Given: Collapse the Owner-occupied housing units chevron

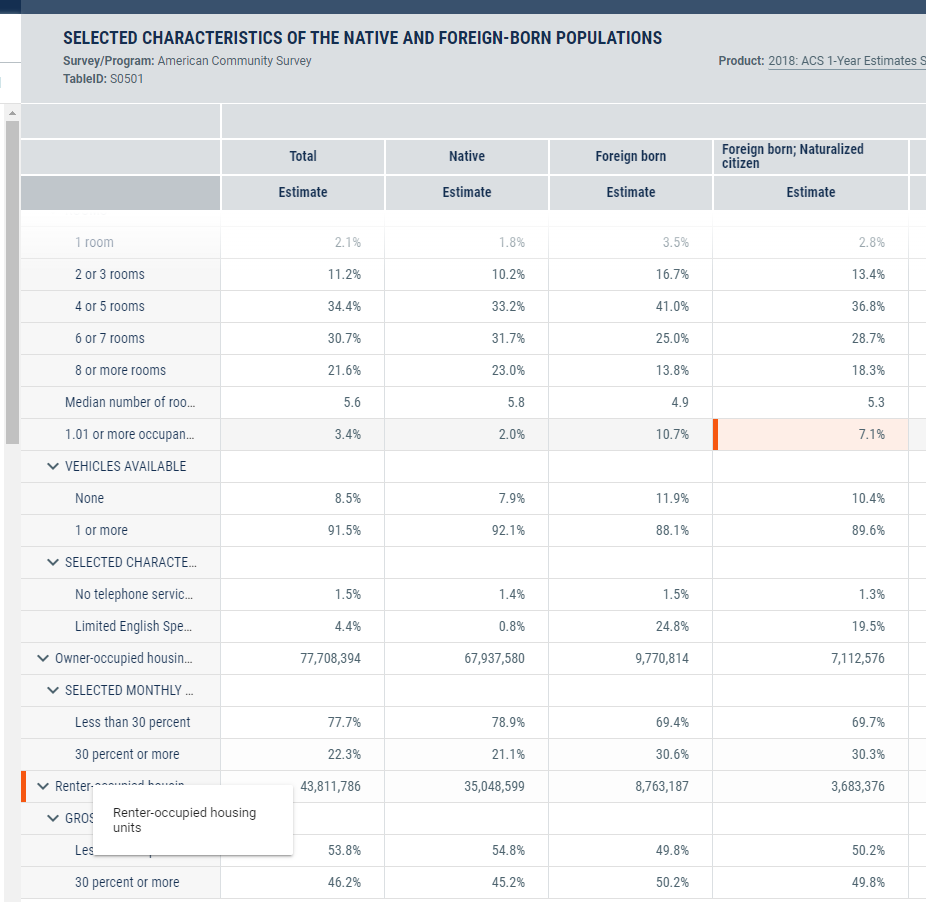Looking at the screenshot, I should (43, 658).
